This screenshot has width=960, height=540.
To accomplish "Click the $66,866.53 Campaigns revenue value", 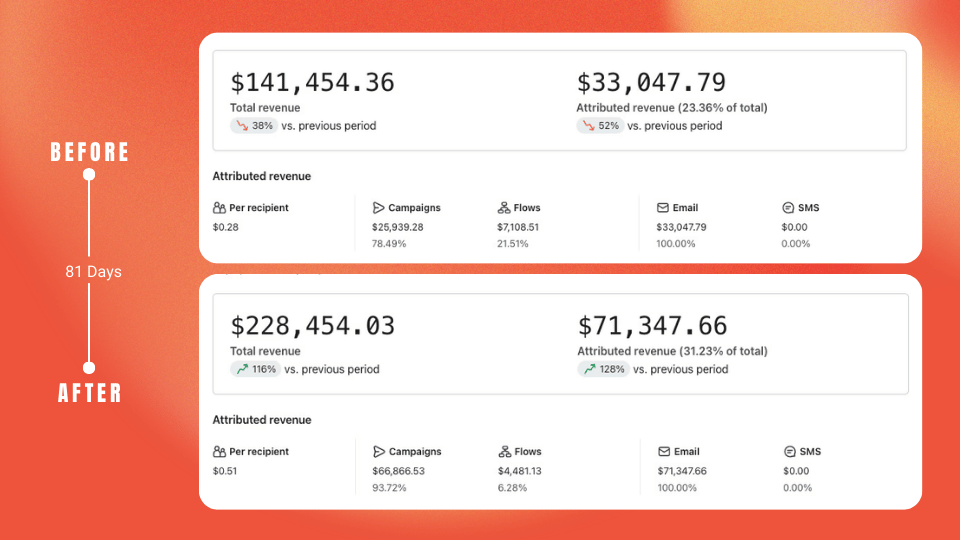I will (x=398, y=471).
